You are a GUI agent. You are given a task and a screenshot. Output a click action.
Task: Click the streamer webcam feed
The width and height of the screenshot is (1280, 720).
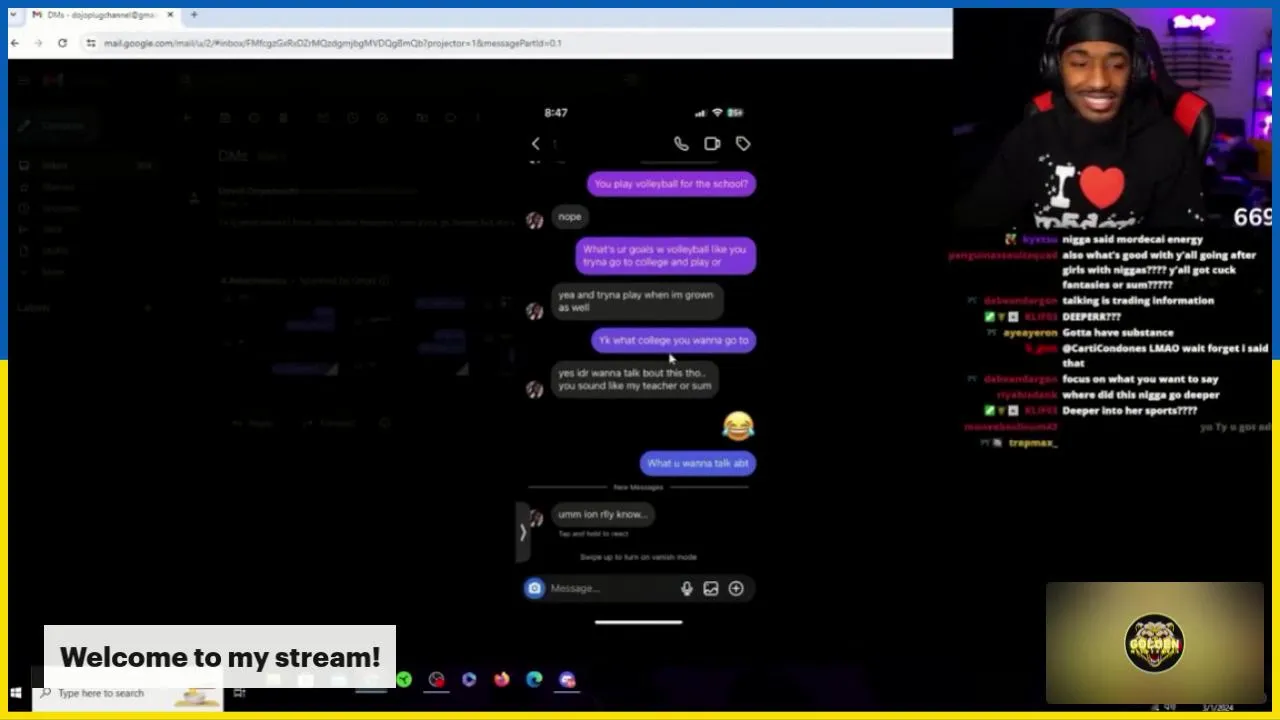[1112, 118]
